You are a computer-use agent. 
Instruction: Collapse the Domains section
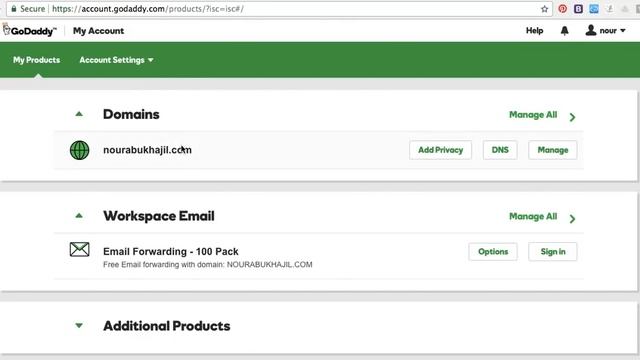[x=79, y=114]
